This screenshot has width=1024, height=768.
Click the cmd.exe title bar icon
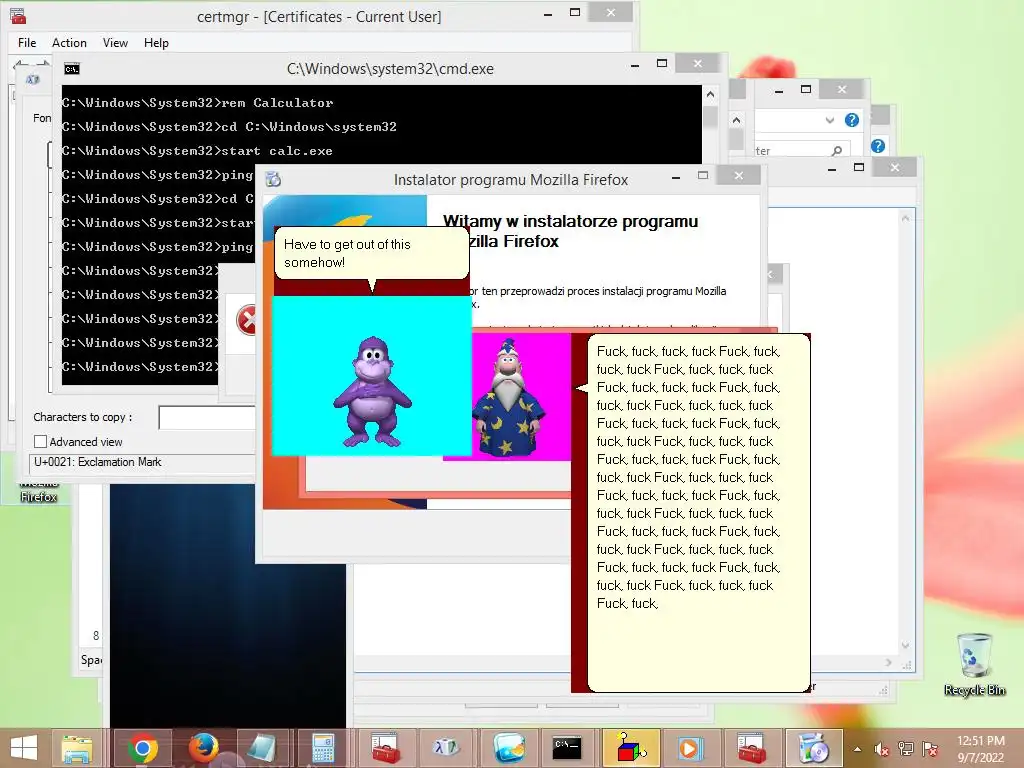point(72,69)
